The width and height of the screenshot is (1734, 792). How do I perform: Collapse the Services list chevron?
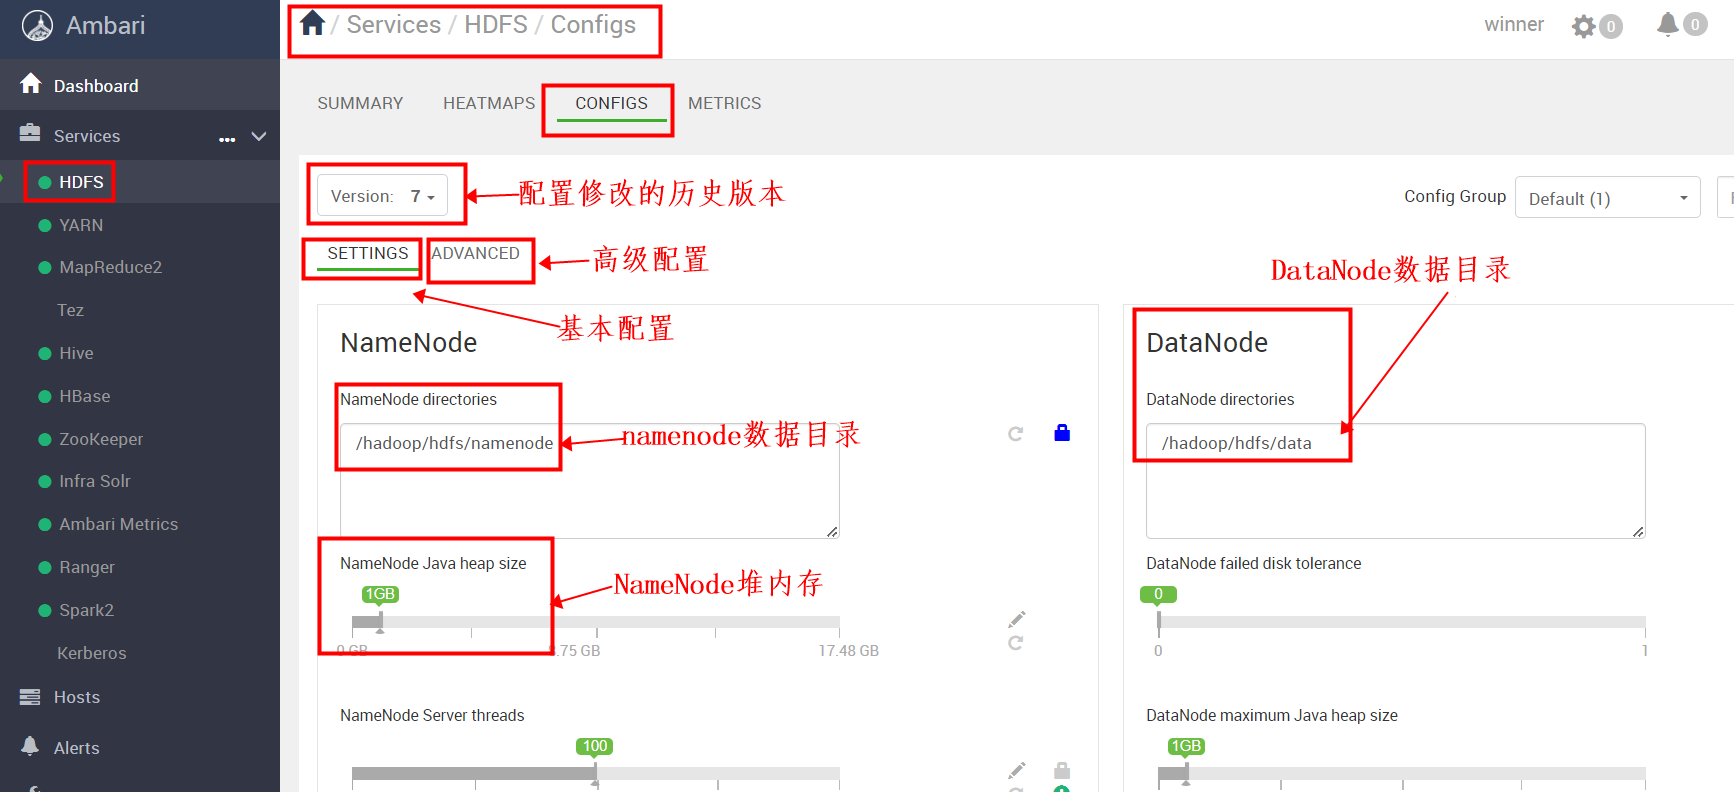coord(259,136)
